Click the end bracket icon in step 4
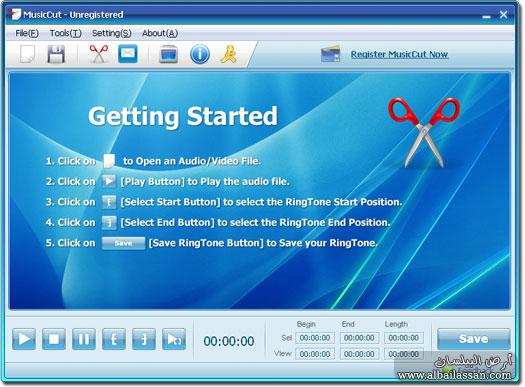 click(109, 223)
